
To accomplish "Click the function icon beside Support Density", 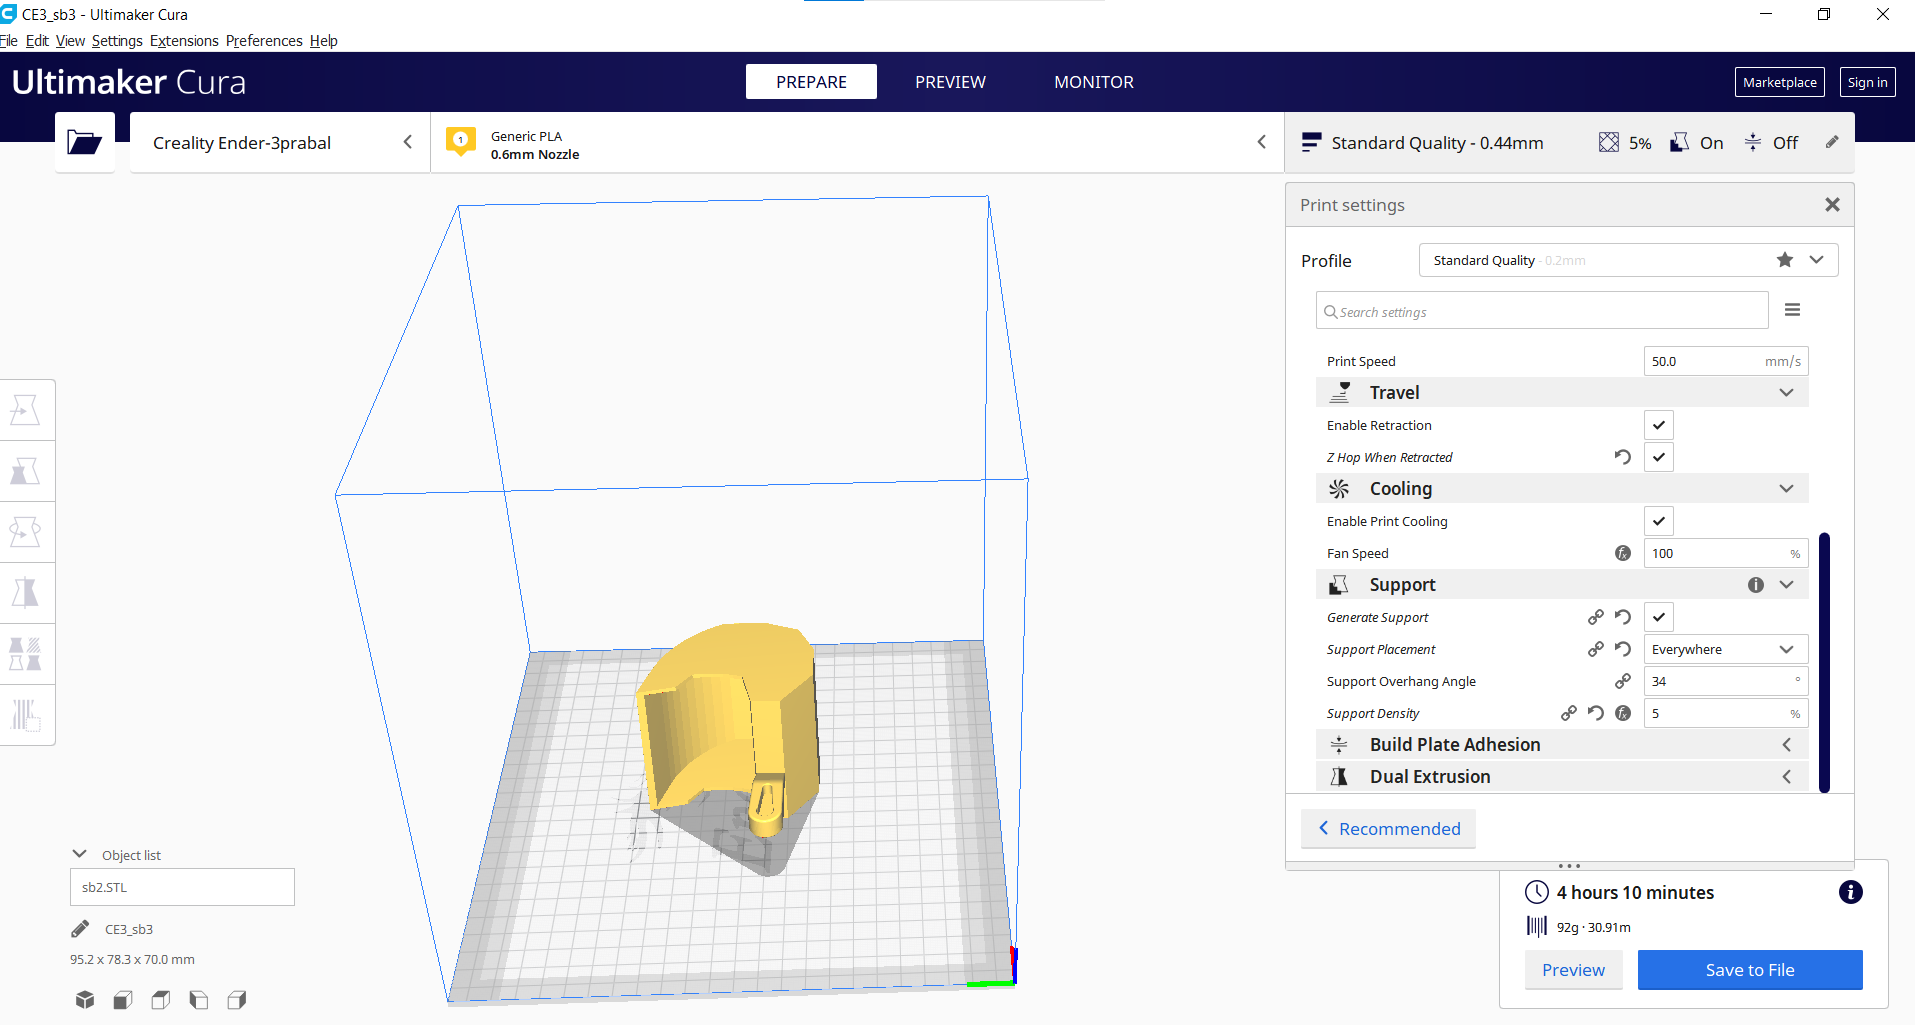I will click(1623, 713).
